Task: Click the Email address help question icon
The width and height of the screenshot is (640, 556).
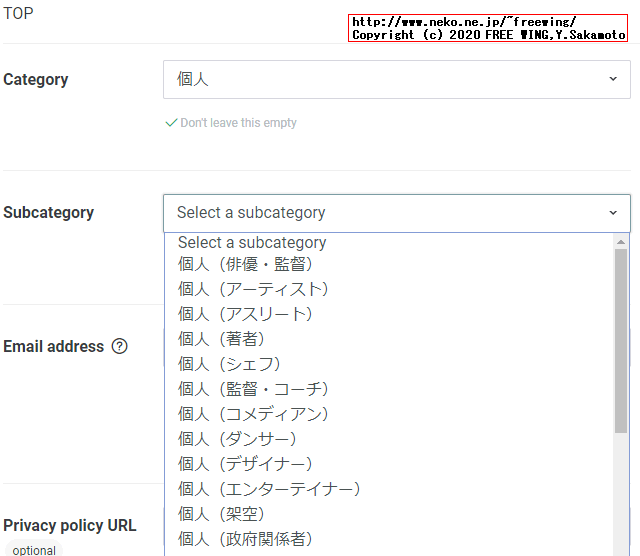Action: [x=120, y=347]
